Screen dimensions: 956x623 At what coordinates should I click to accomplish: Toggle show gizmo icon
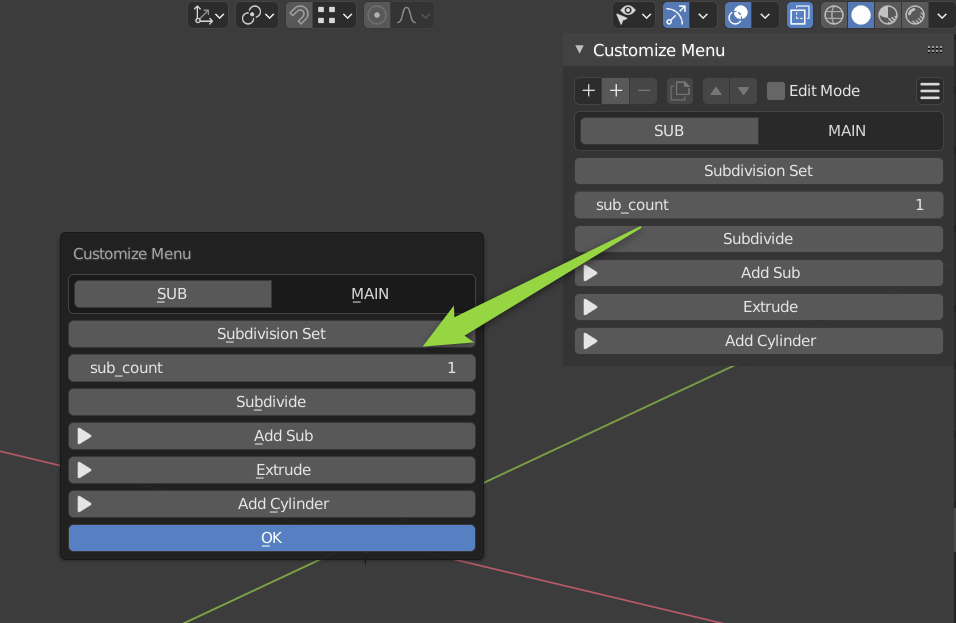click(x=676, y=15)
